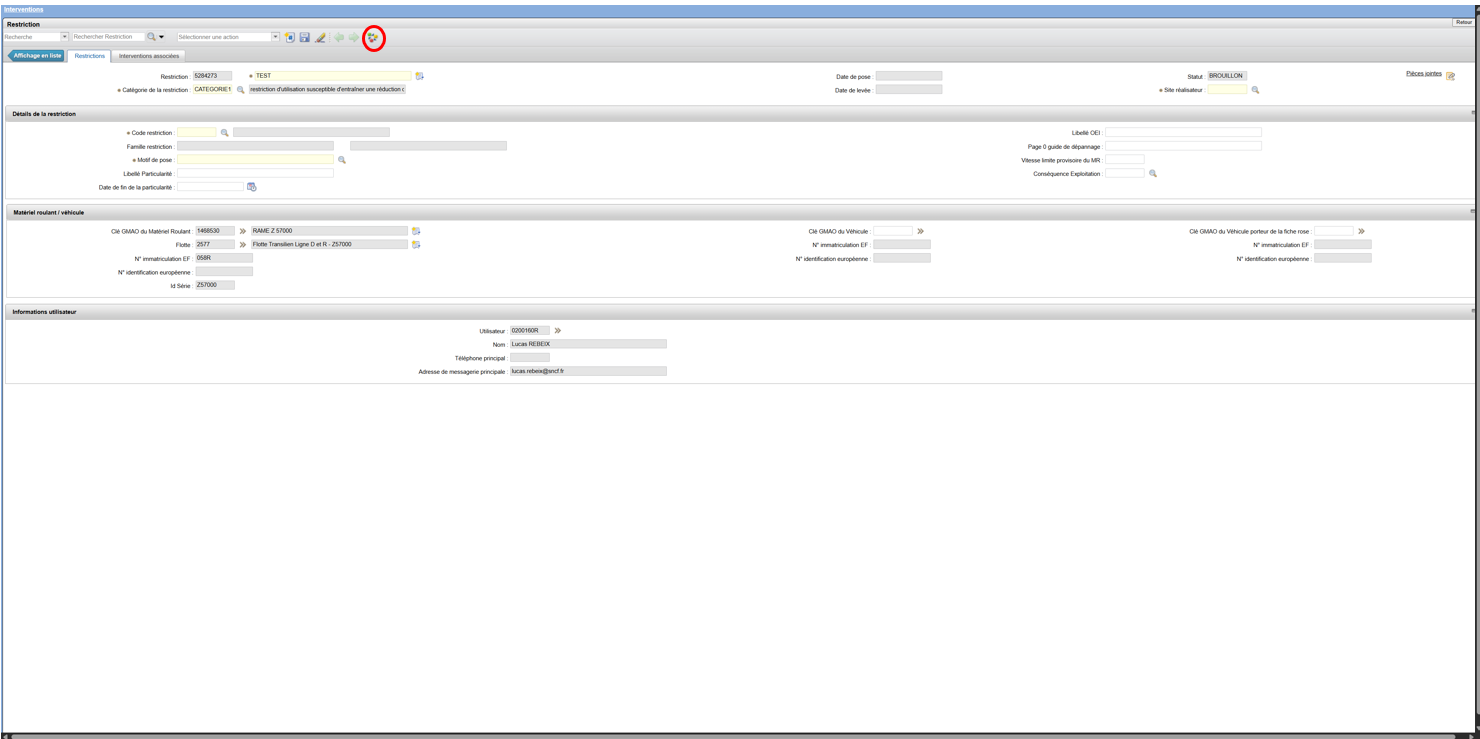Image resolution: width=1480 pixels, height=739 pixels.
Task: Save the restriction using the disk icon
Action: point(305,37)
